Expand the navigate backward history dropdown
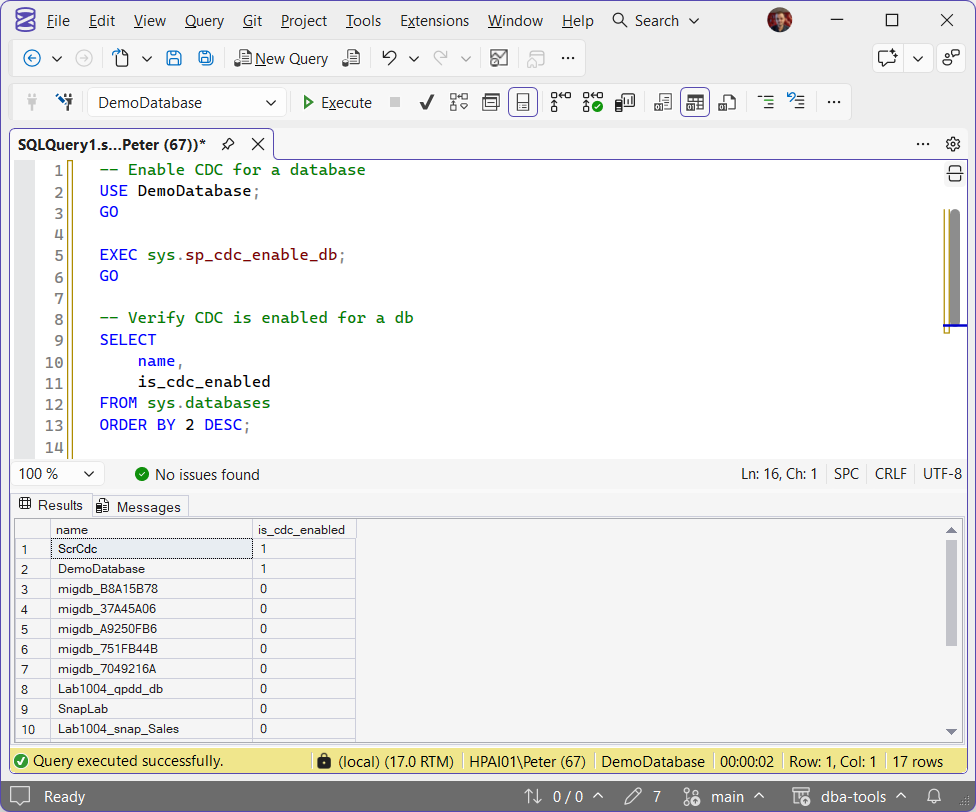The height and width of the screenshot is (812, 976). click(57, 58)
